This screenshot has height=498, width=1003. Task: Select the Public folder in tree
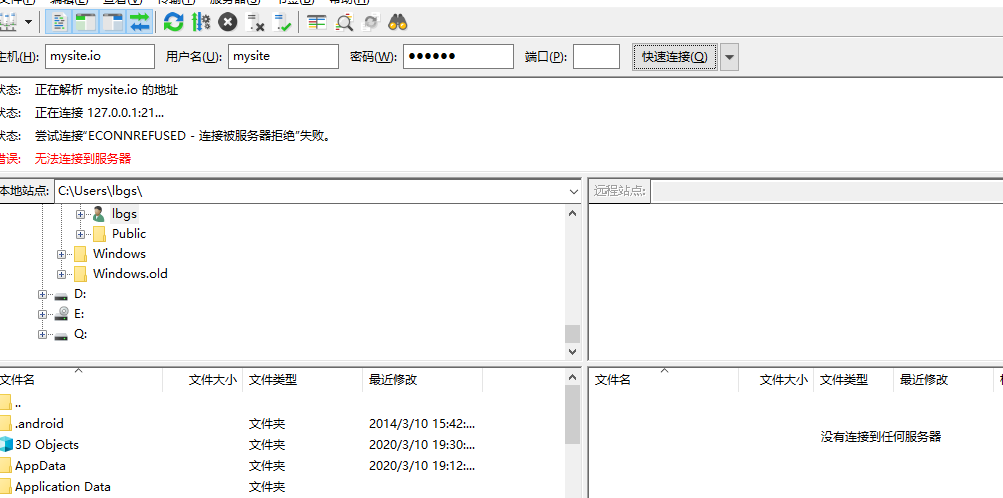[x=129, y=234]
